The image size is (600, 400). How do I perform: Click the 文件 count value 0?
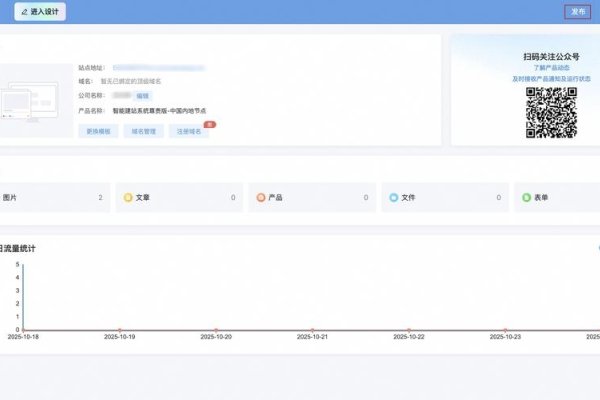click(499, 198)
